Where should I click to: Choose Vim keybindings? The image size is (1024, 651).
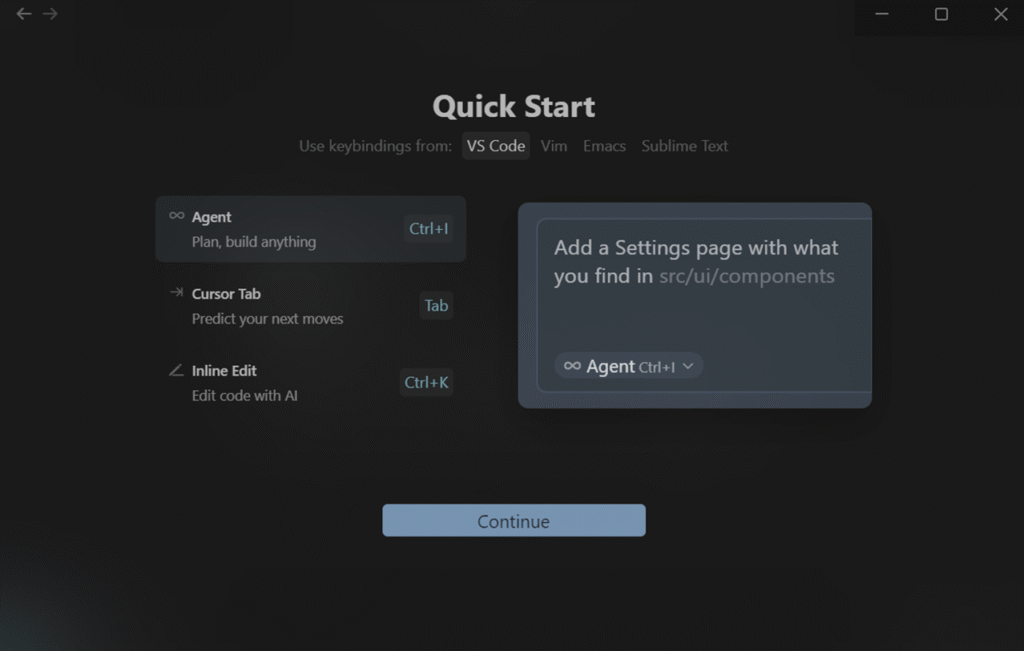(x=554, y=146)
